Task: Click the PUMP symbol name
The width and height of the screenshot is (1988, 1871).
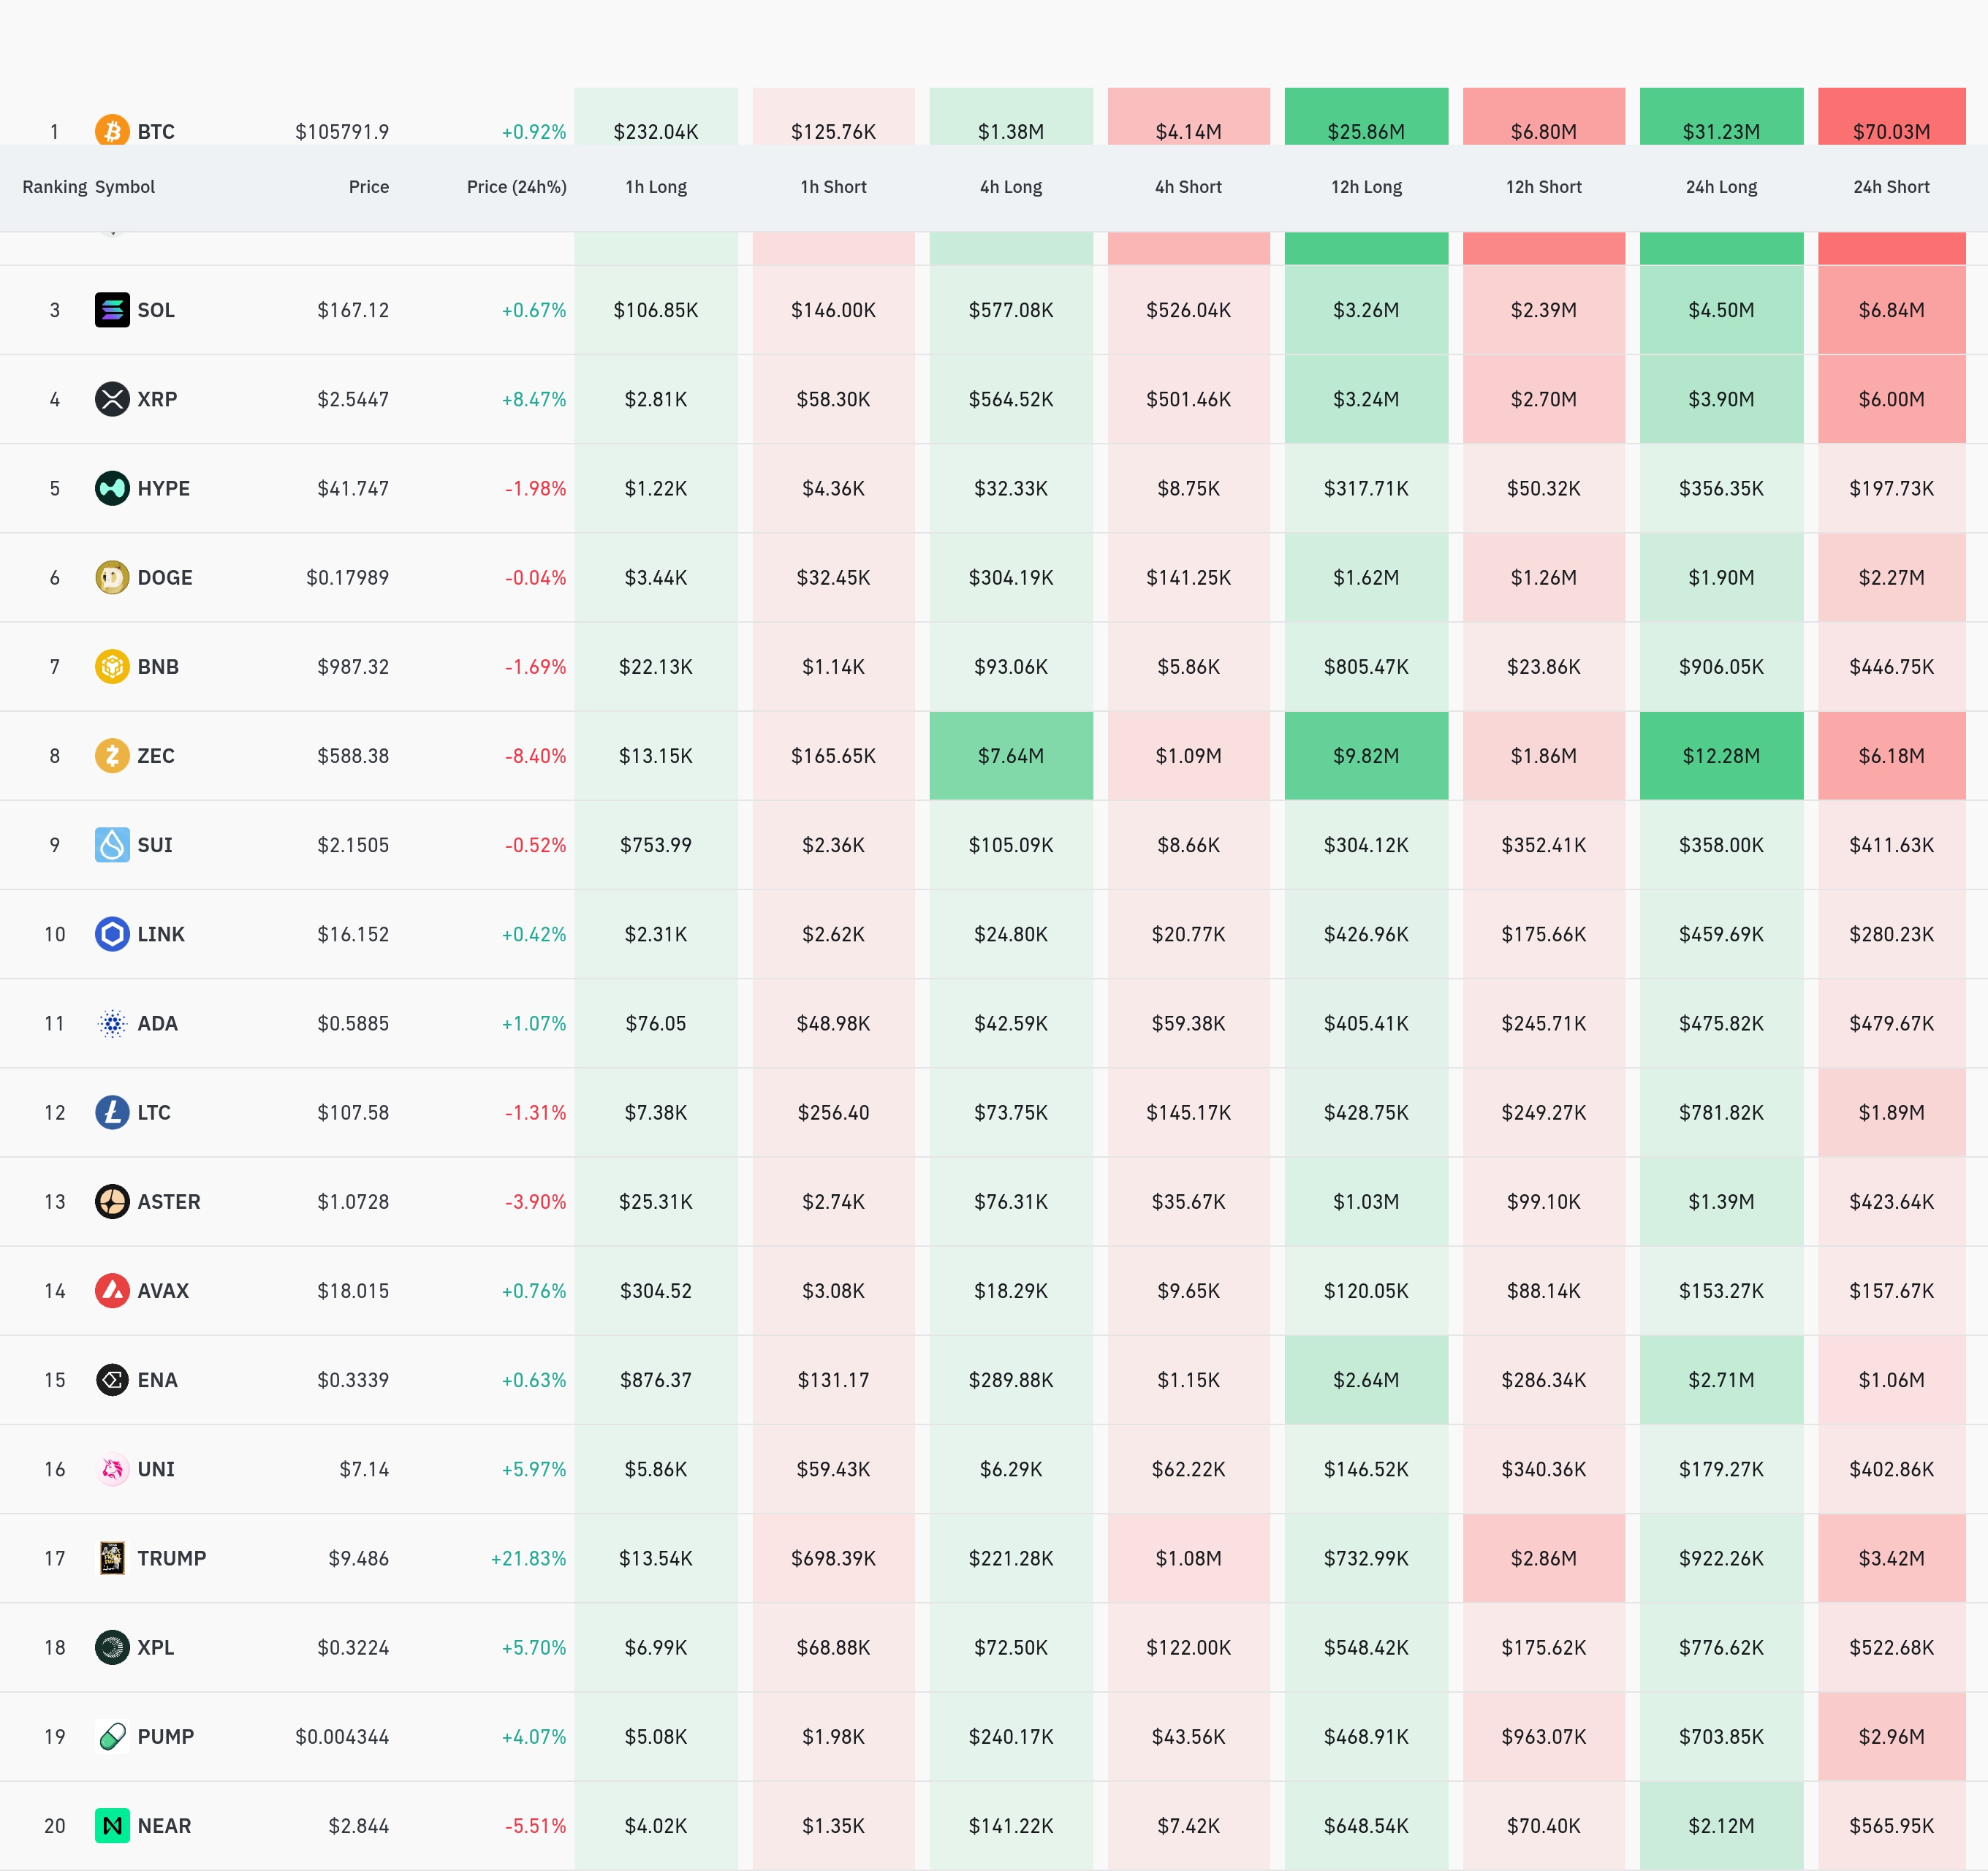Action: 166,1737
